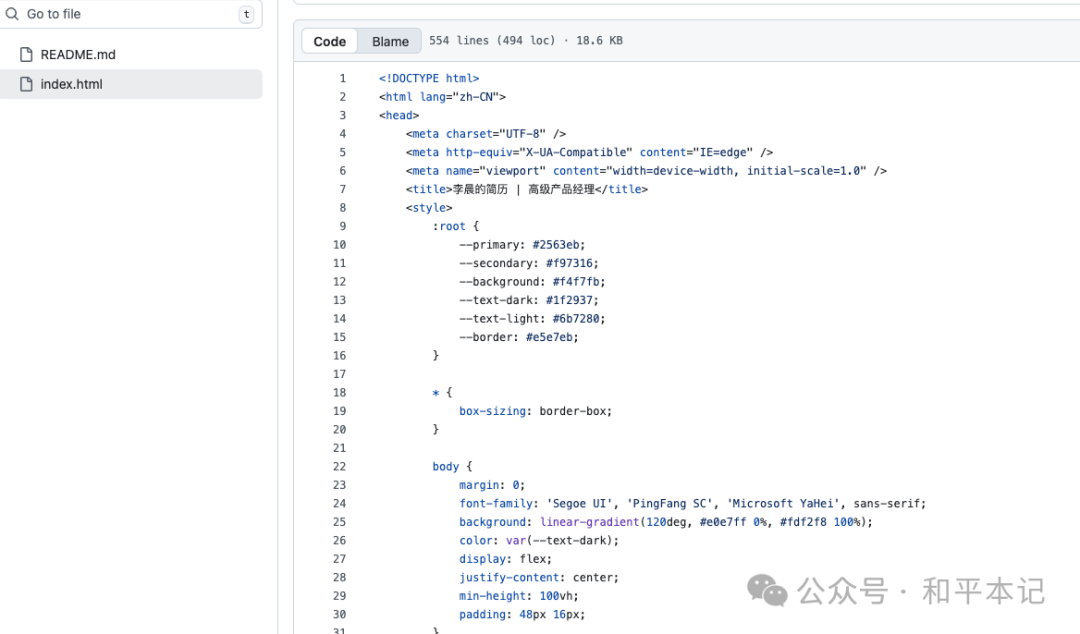Click the ':root {' selector line
The image size is (1080, 634).
455,226
